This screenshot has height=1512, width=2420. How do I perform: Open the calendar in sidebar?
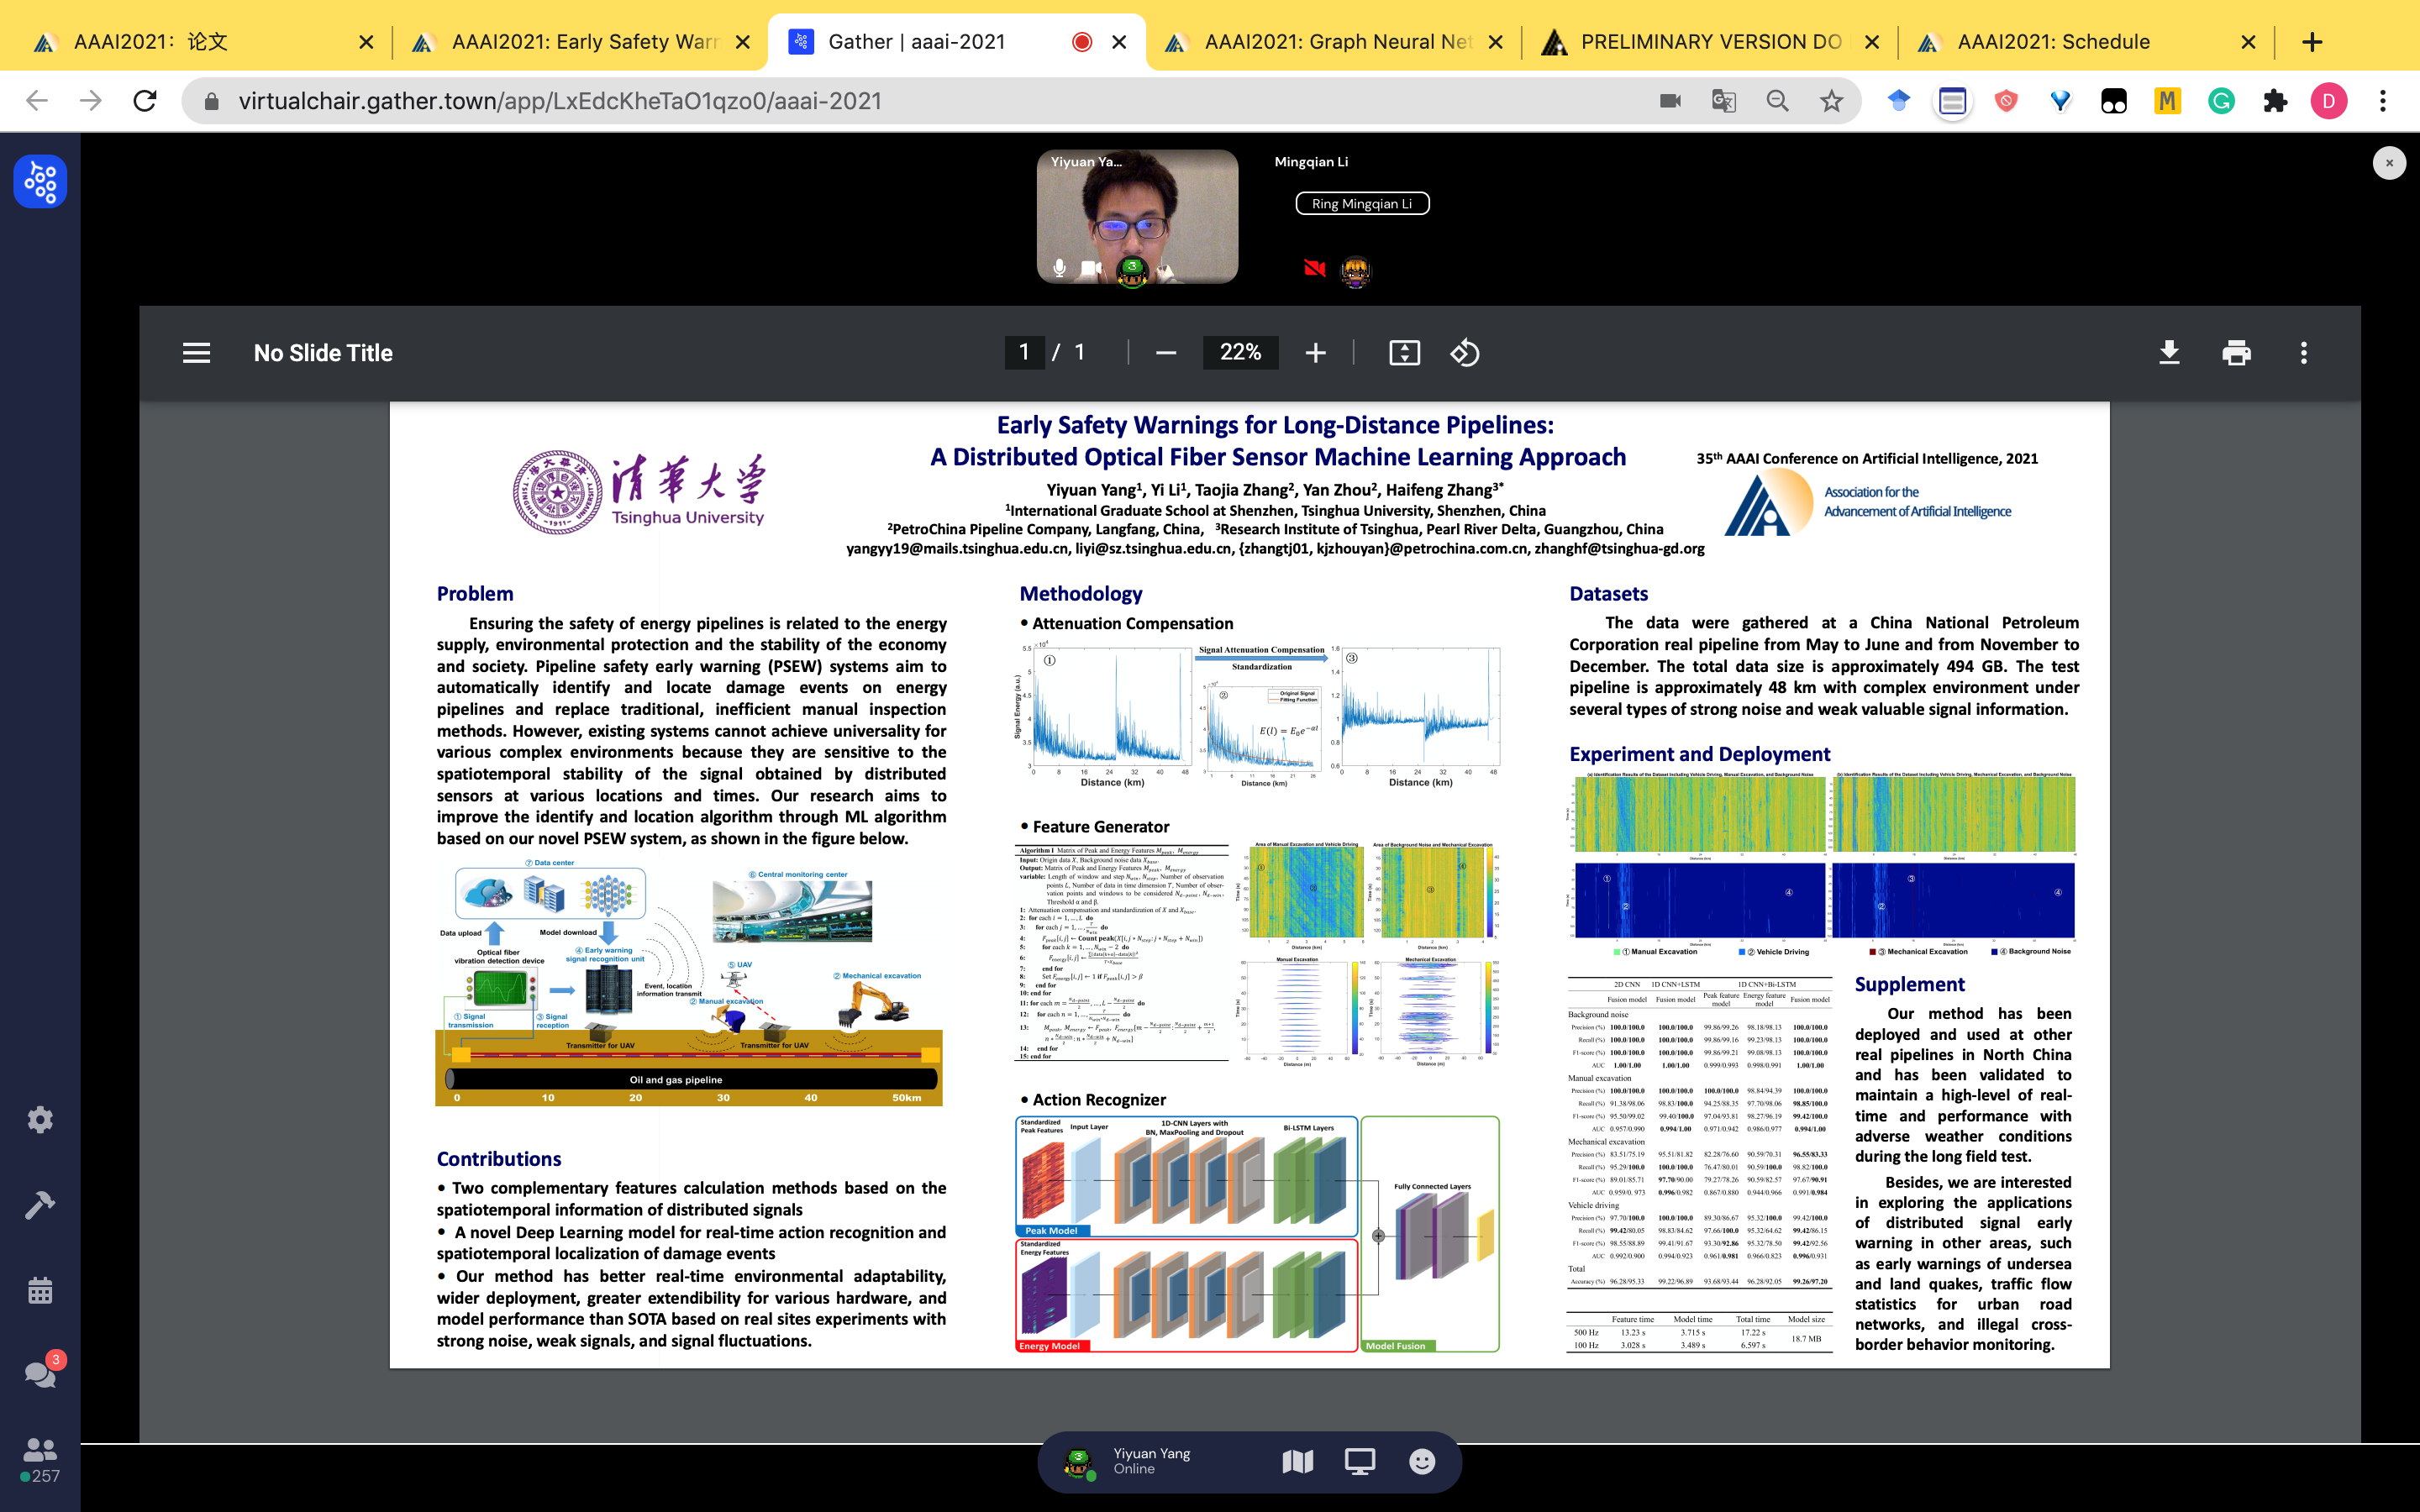(40, 1290)
